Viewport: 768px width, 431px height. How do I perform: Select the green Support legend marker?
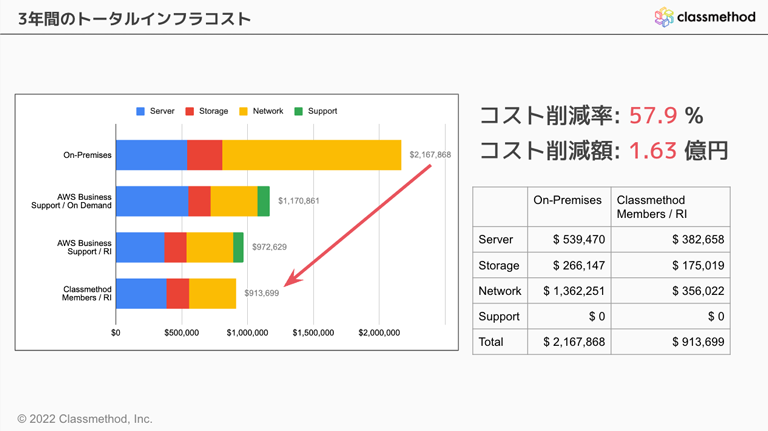[x=299, y=111]
